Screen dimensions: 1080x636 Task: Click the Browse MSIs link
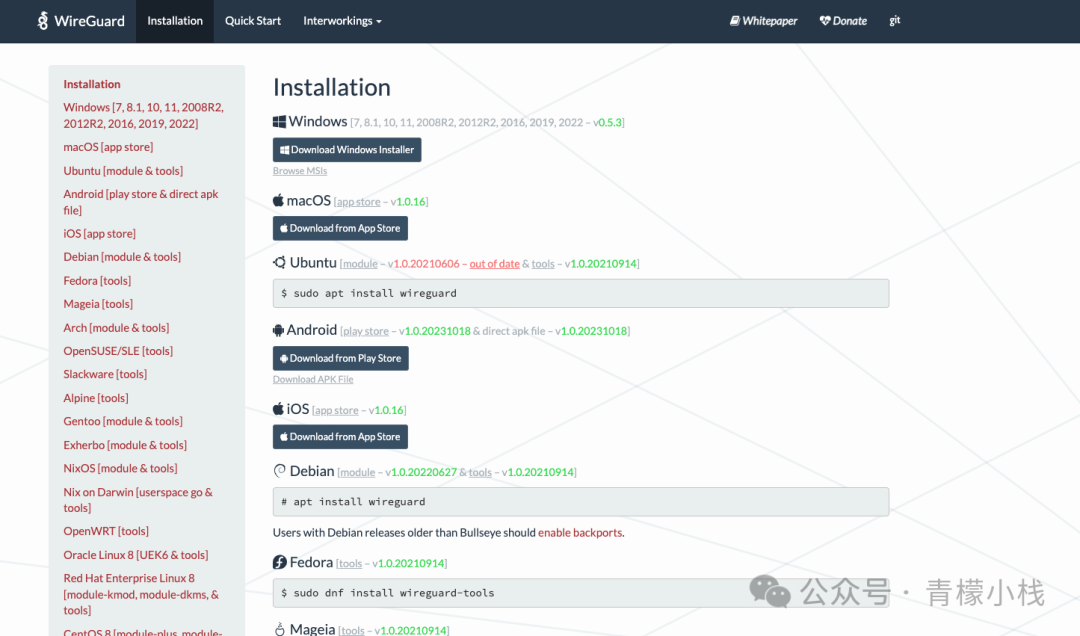(300, 171)
